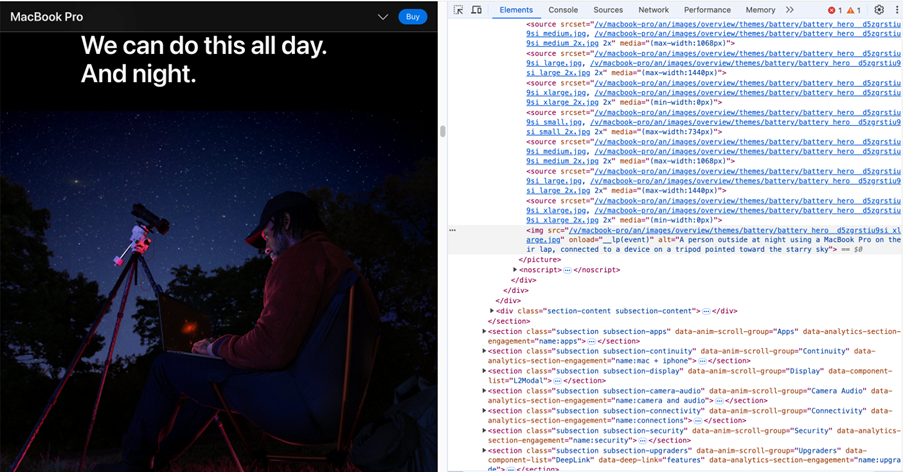Click the blue Buy button
This screenshot has height=472, width=903.
click(413, 17)
